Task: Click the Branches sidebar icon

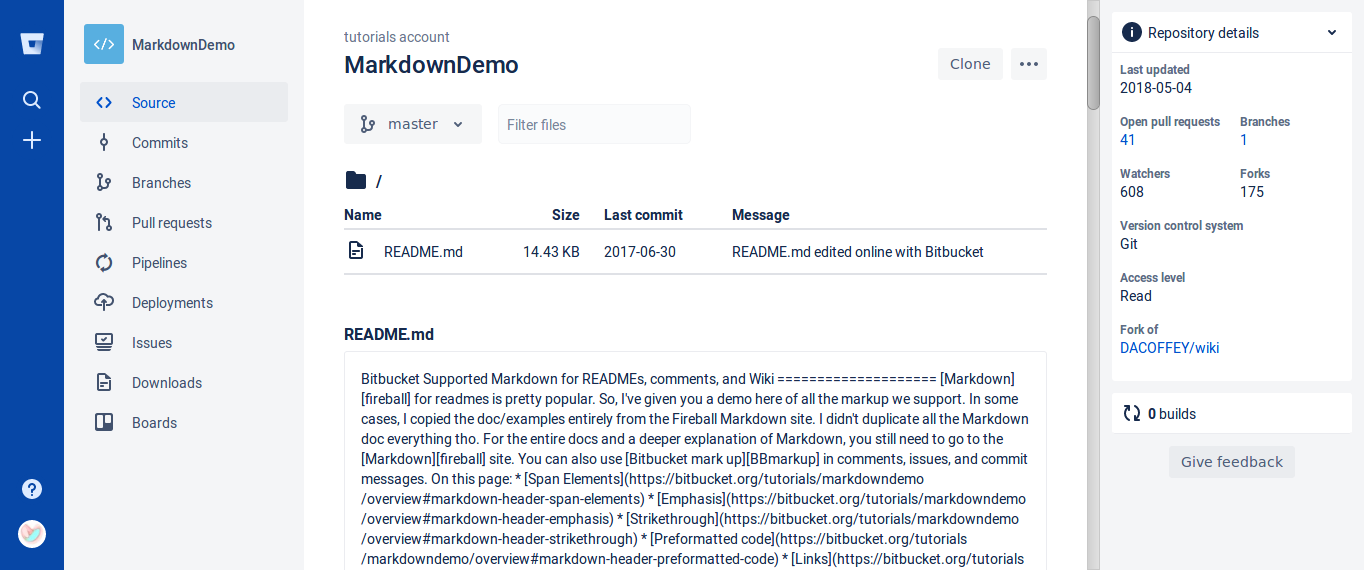Action: (104, 183)
